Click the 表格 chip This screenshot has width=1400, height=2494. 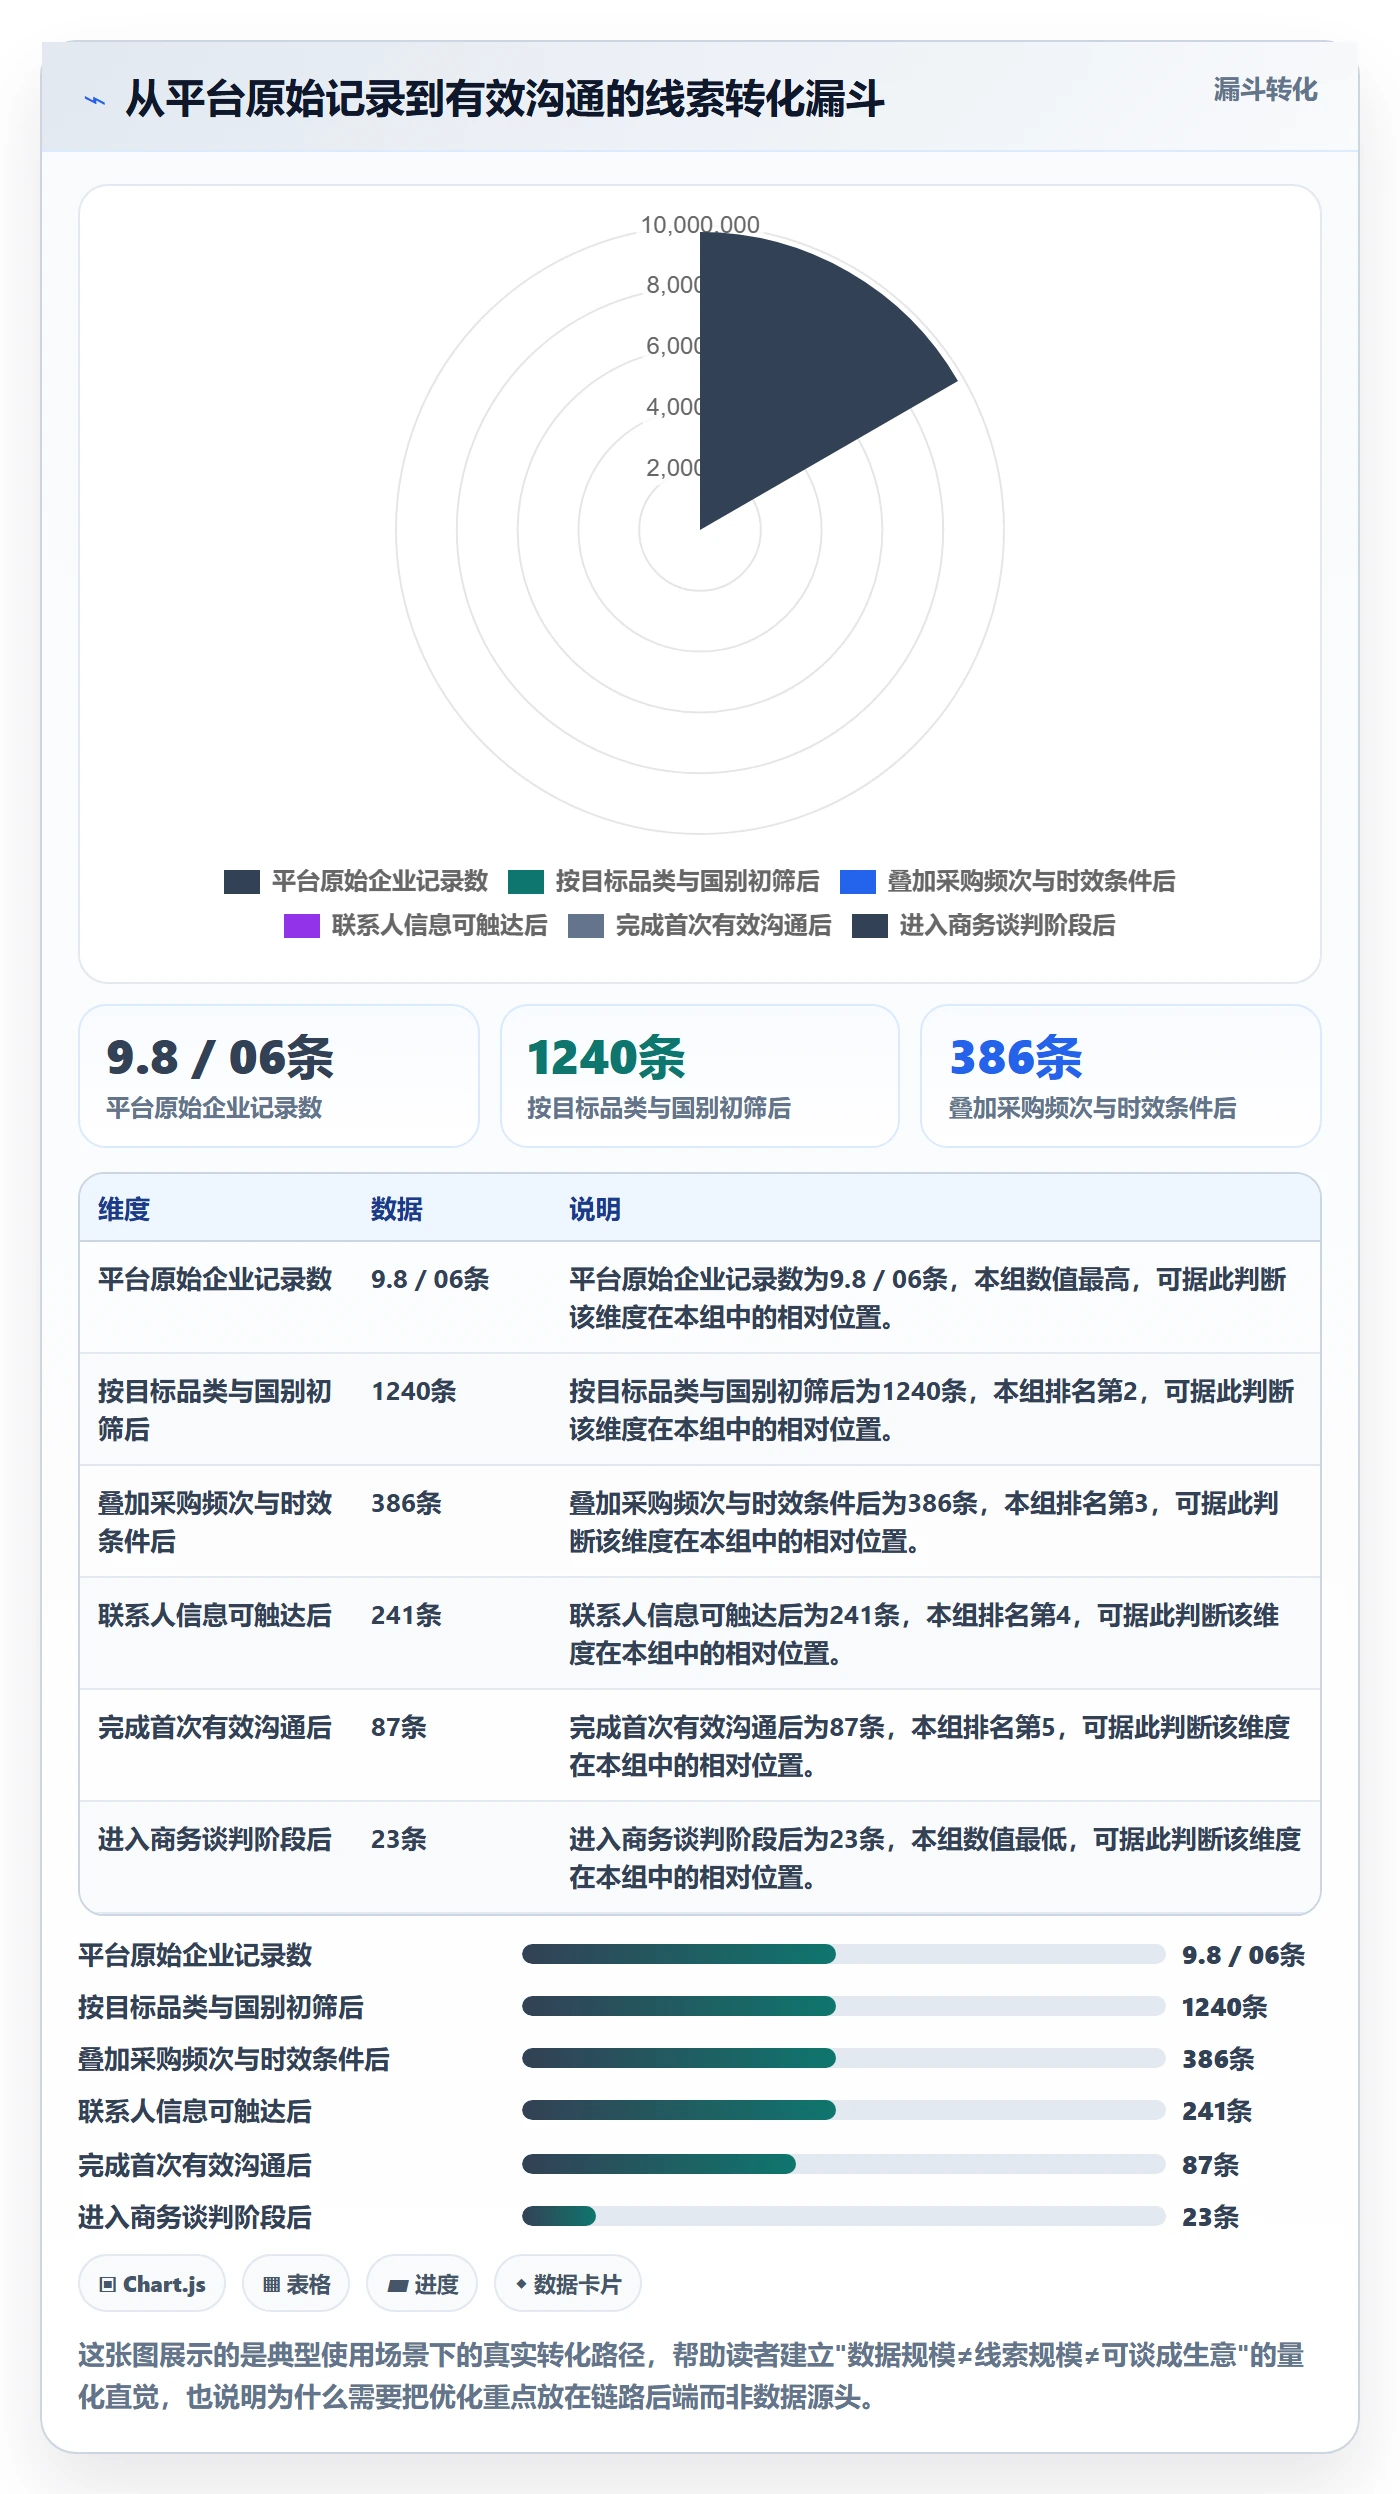click(x=296, y=2284)
